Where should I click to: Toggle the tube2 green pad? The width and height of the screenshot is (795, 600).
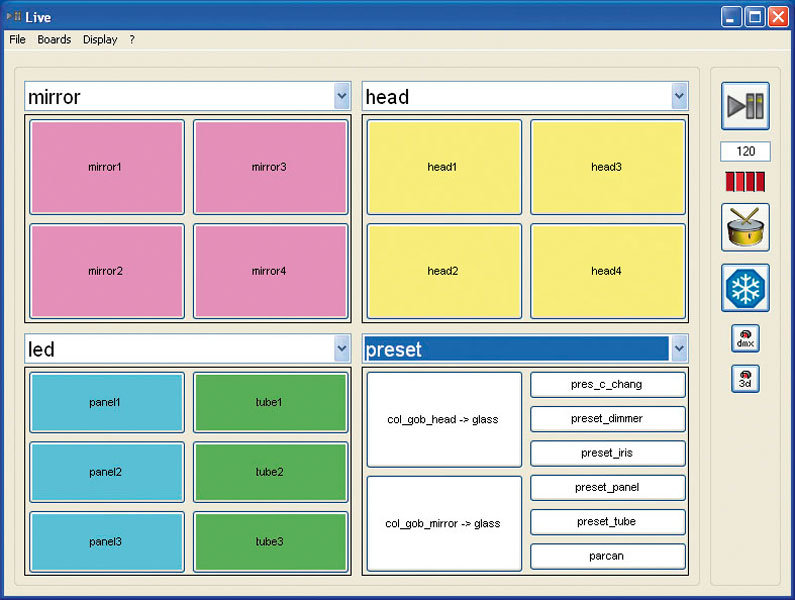coord(269,471)
